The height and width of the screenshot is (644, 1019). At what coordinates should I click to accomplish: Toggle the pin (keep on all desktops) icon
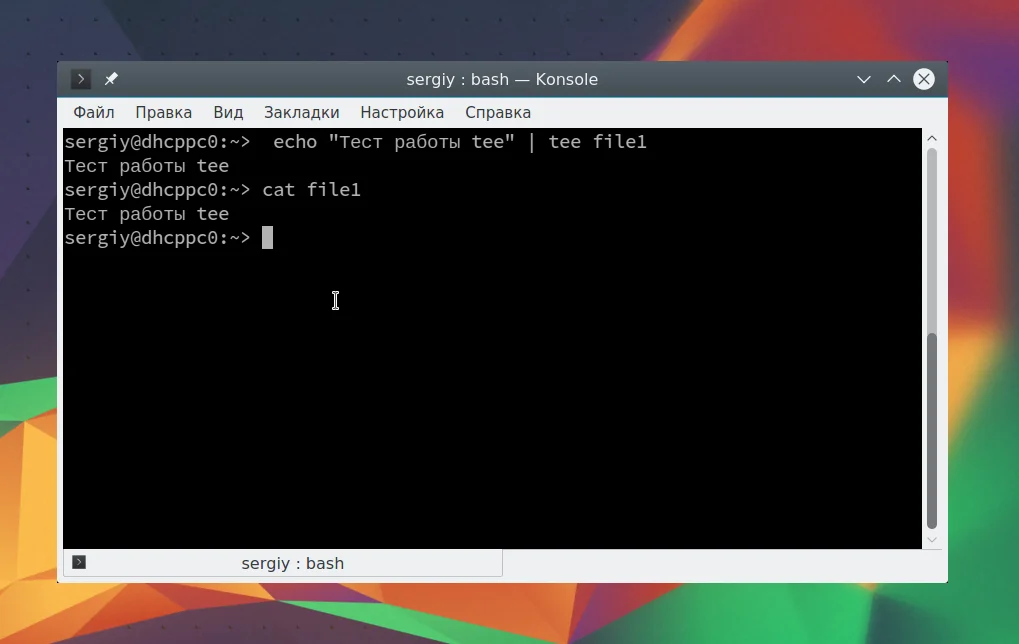[111, 79]
